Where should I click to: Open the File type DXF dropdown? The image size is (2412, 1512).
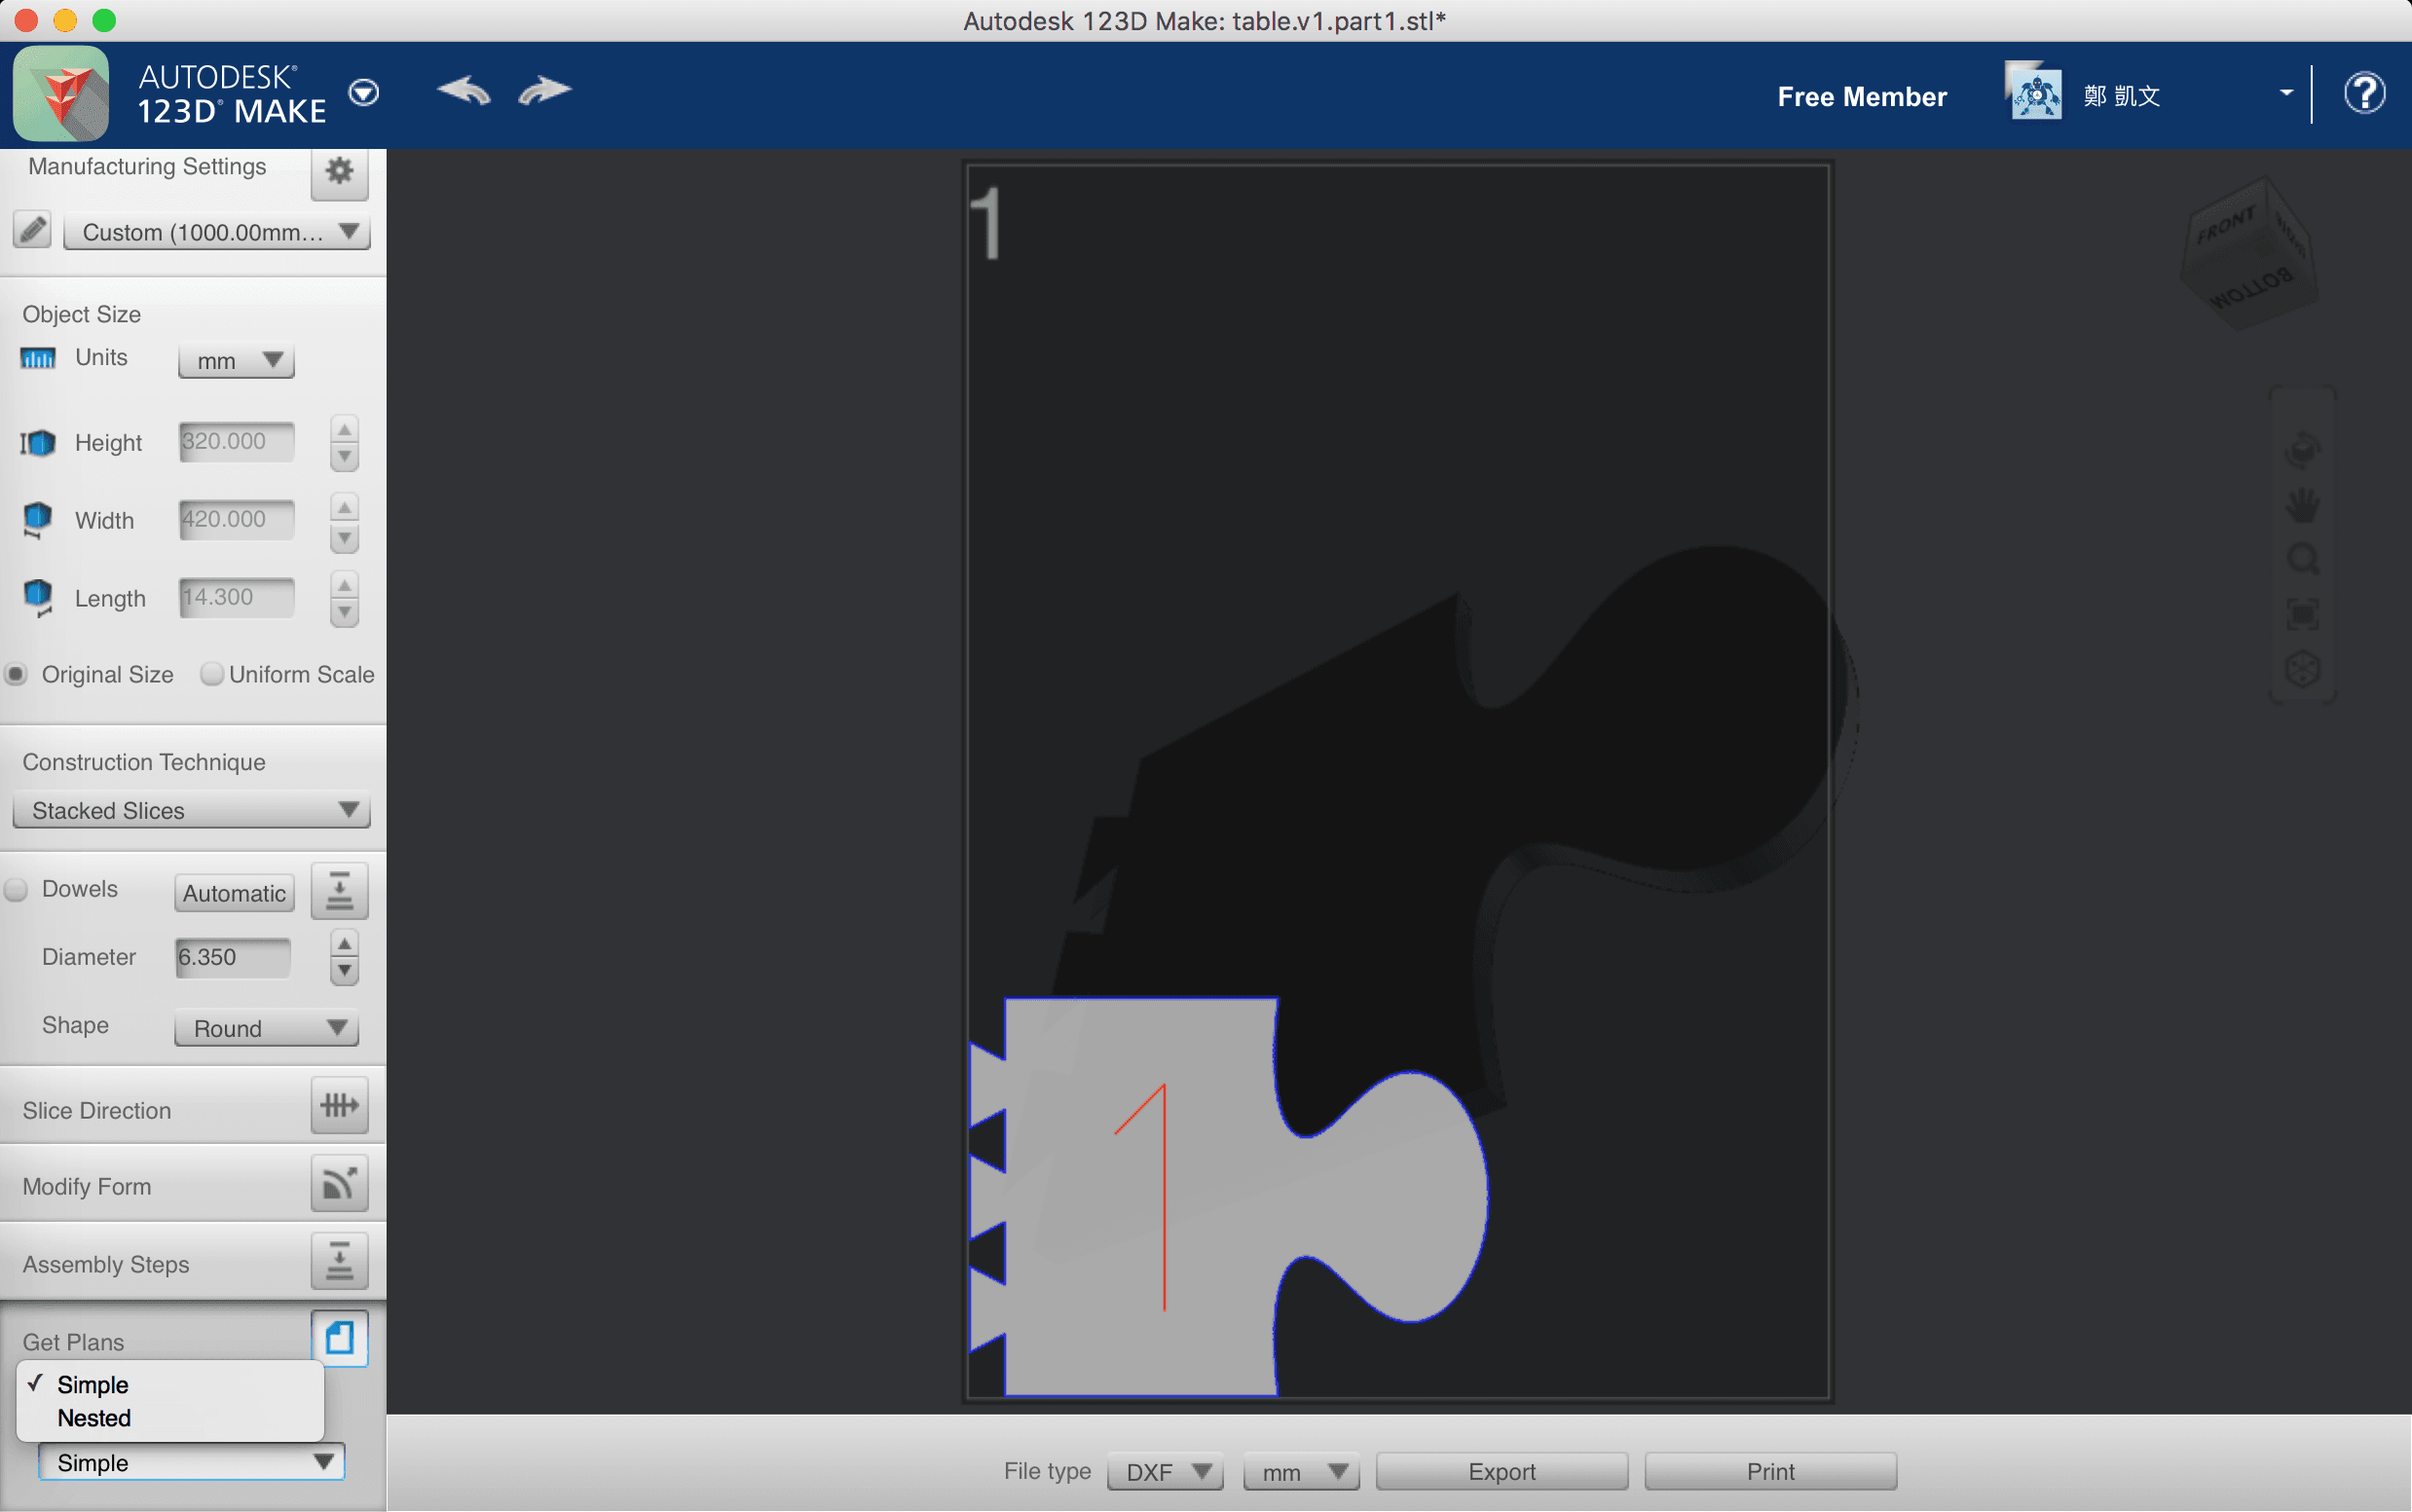pos(1165,1472)
